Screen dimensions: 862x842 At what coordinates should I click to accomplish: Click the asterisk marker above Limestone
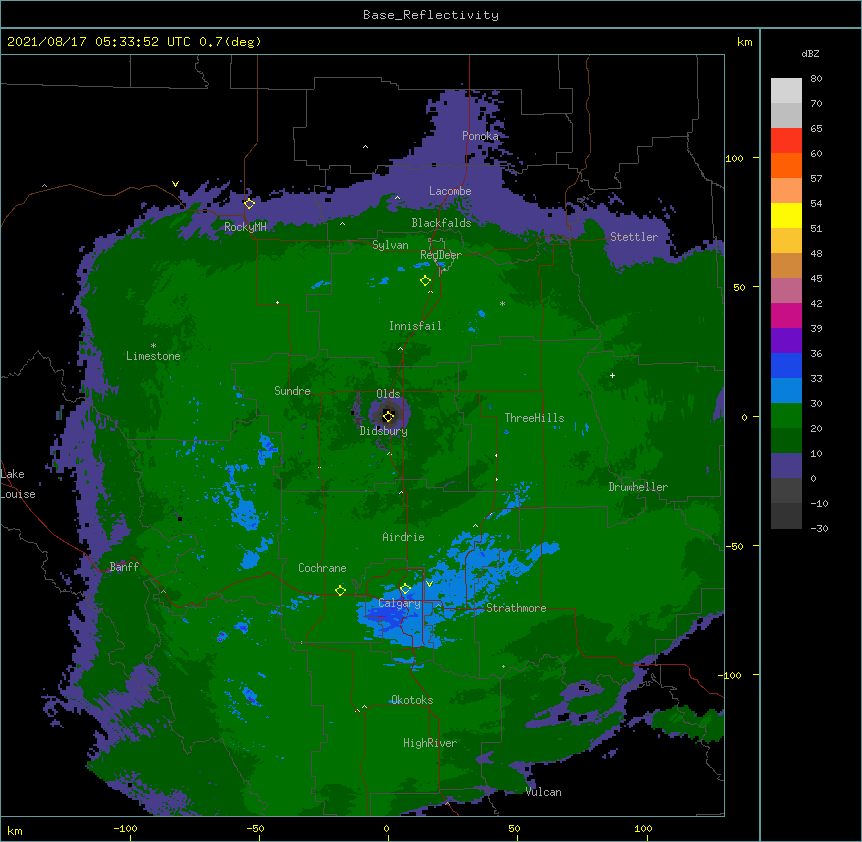(x=153, y=346)
